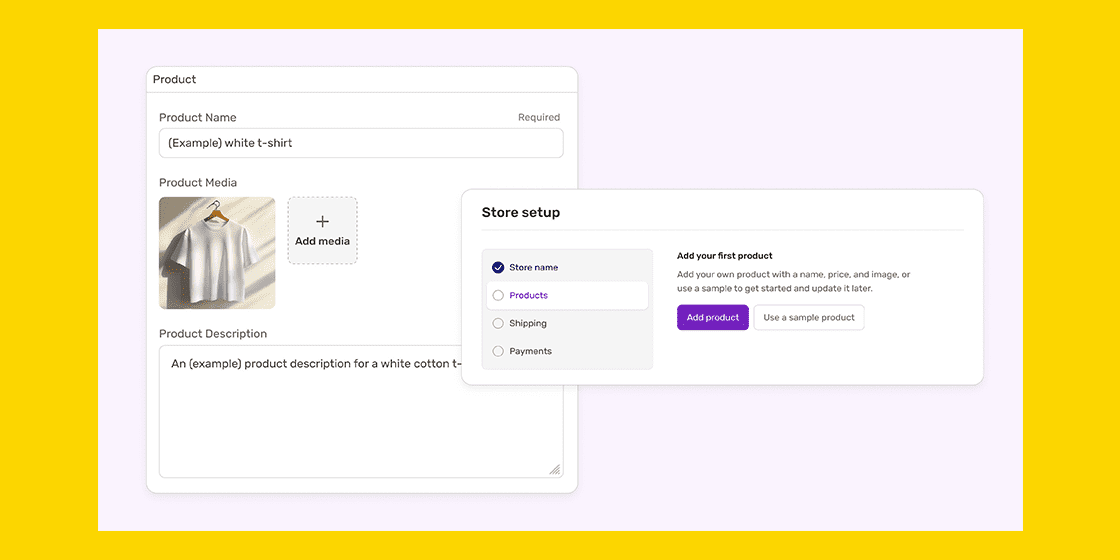
Task: Click the Store setup heading
Action: [x=521, y=212]
